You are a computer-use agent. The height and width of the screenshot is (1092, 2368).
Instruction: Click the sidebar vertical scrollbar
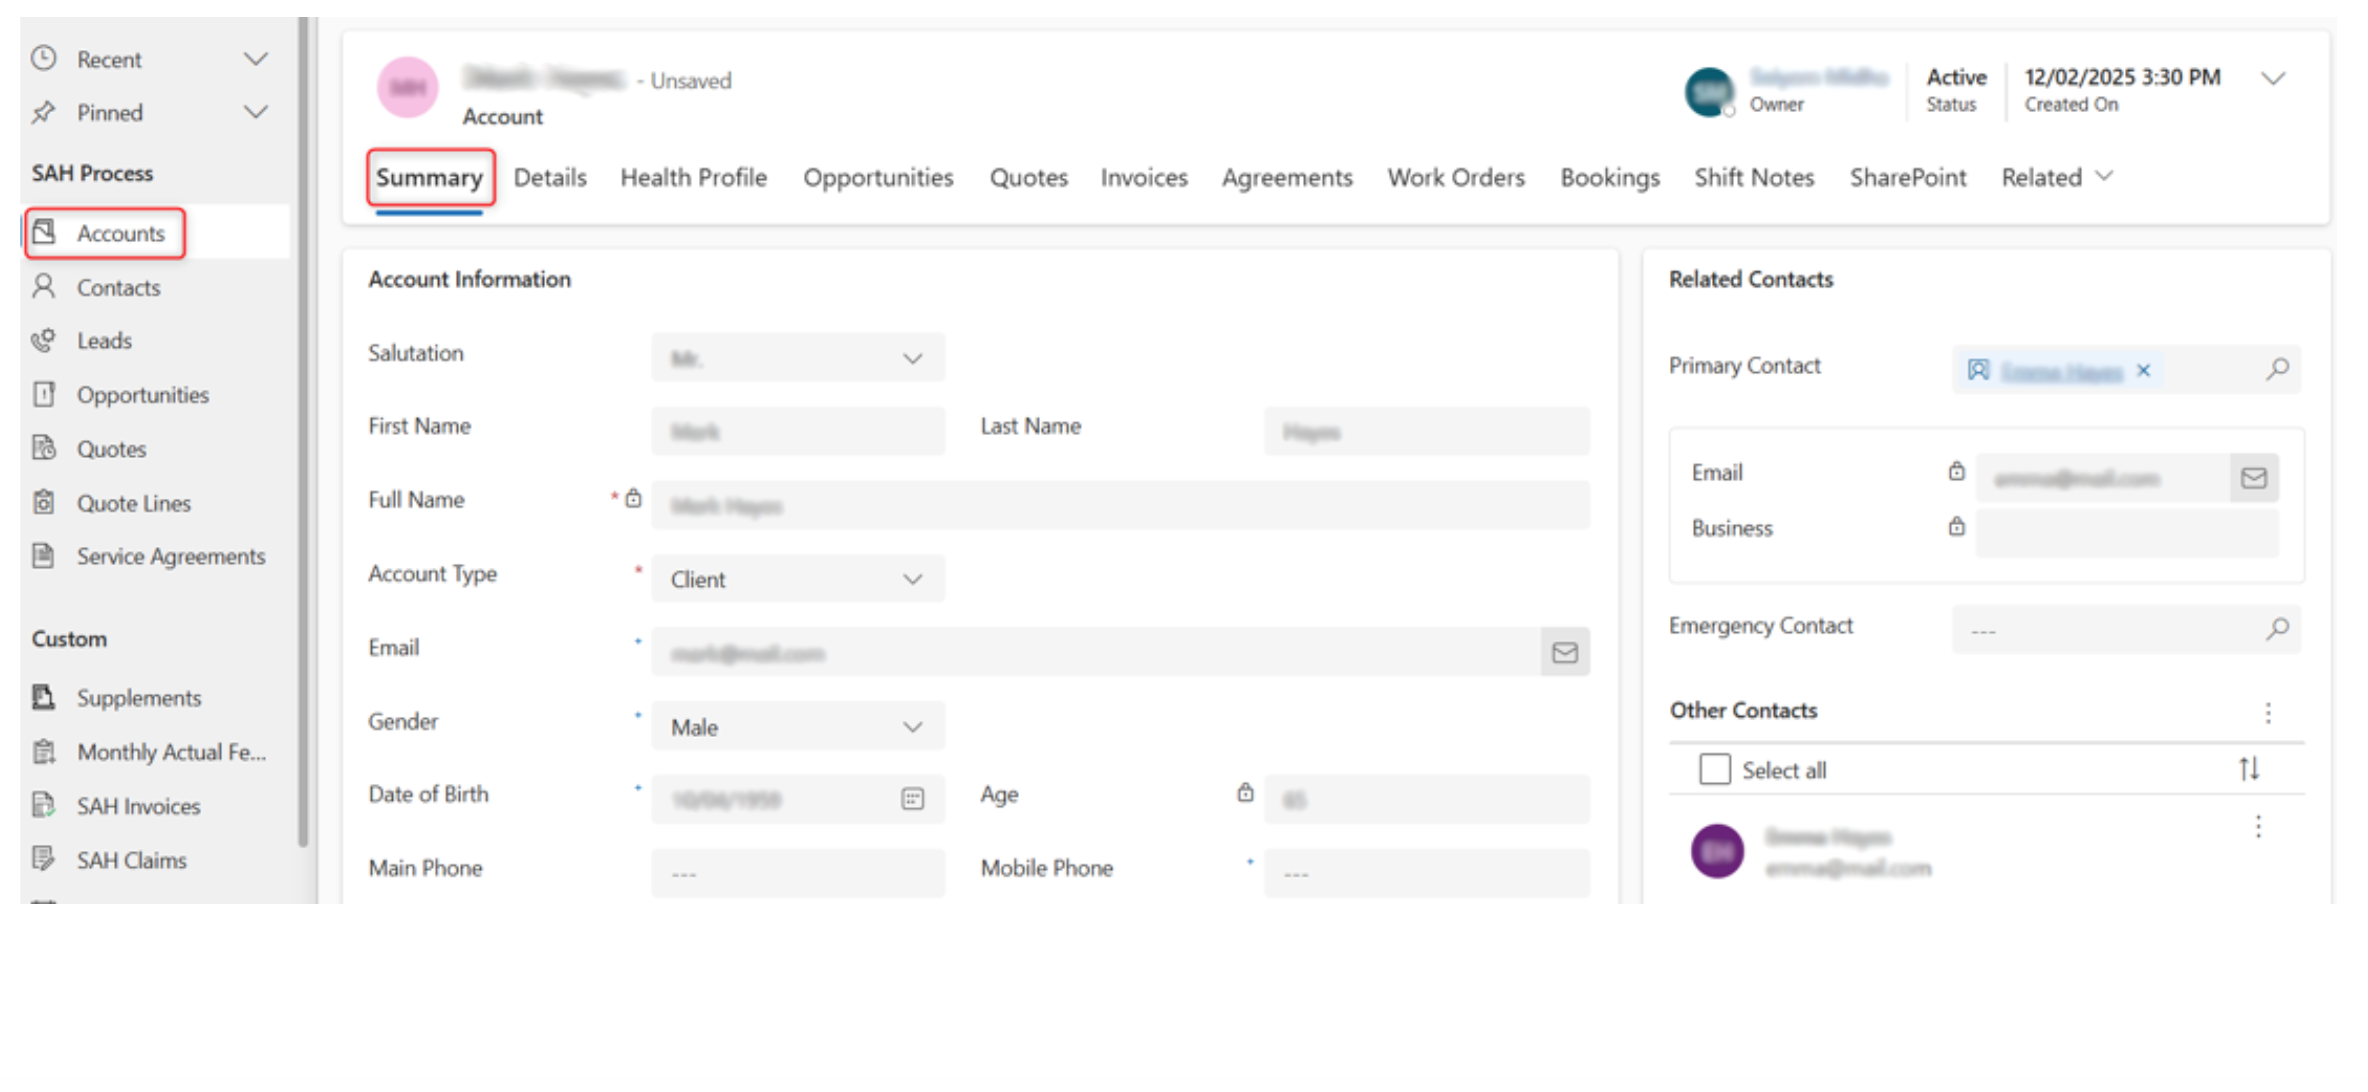coord(303,430)
